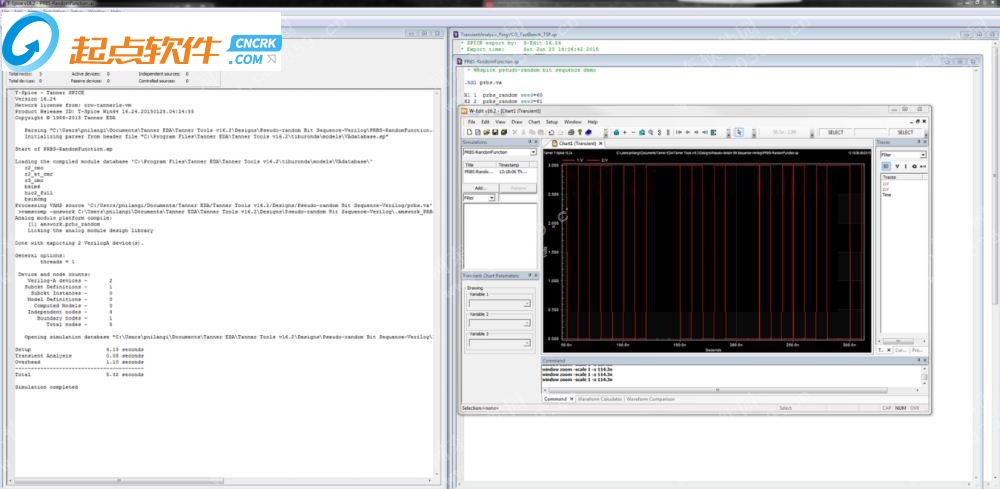
Task: Expand the Variable 1 dropdown
Action: (x=527, y=303)
